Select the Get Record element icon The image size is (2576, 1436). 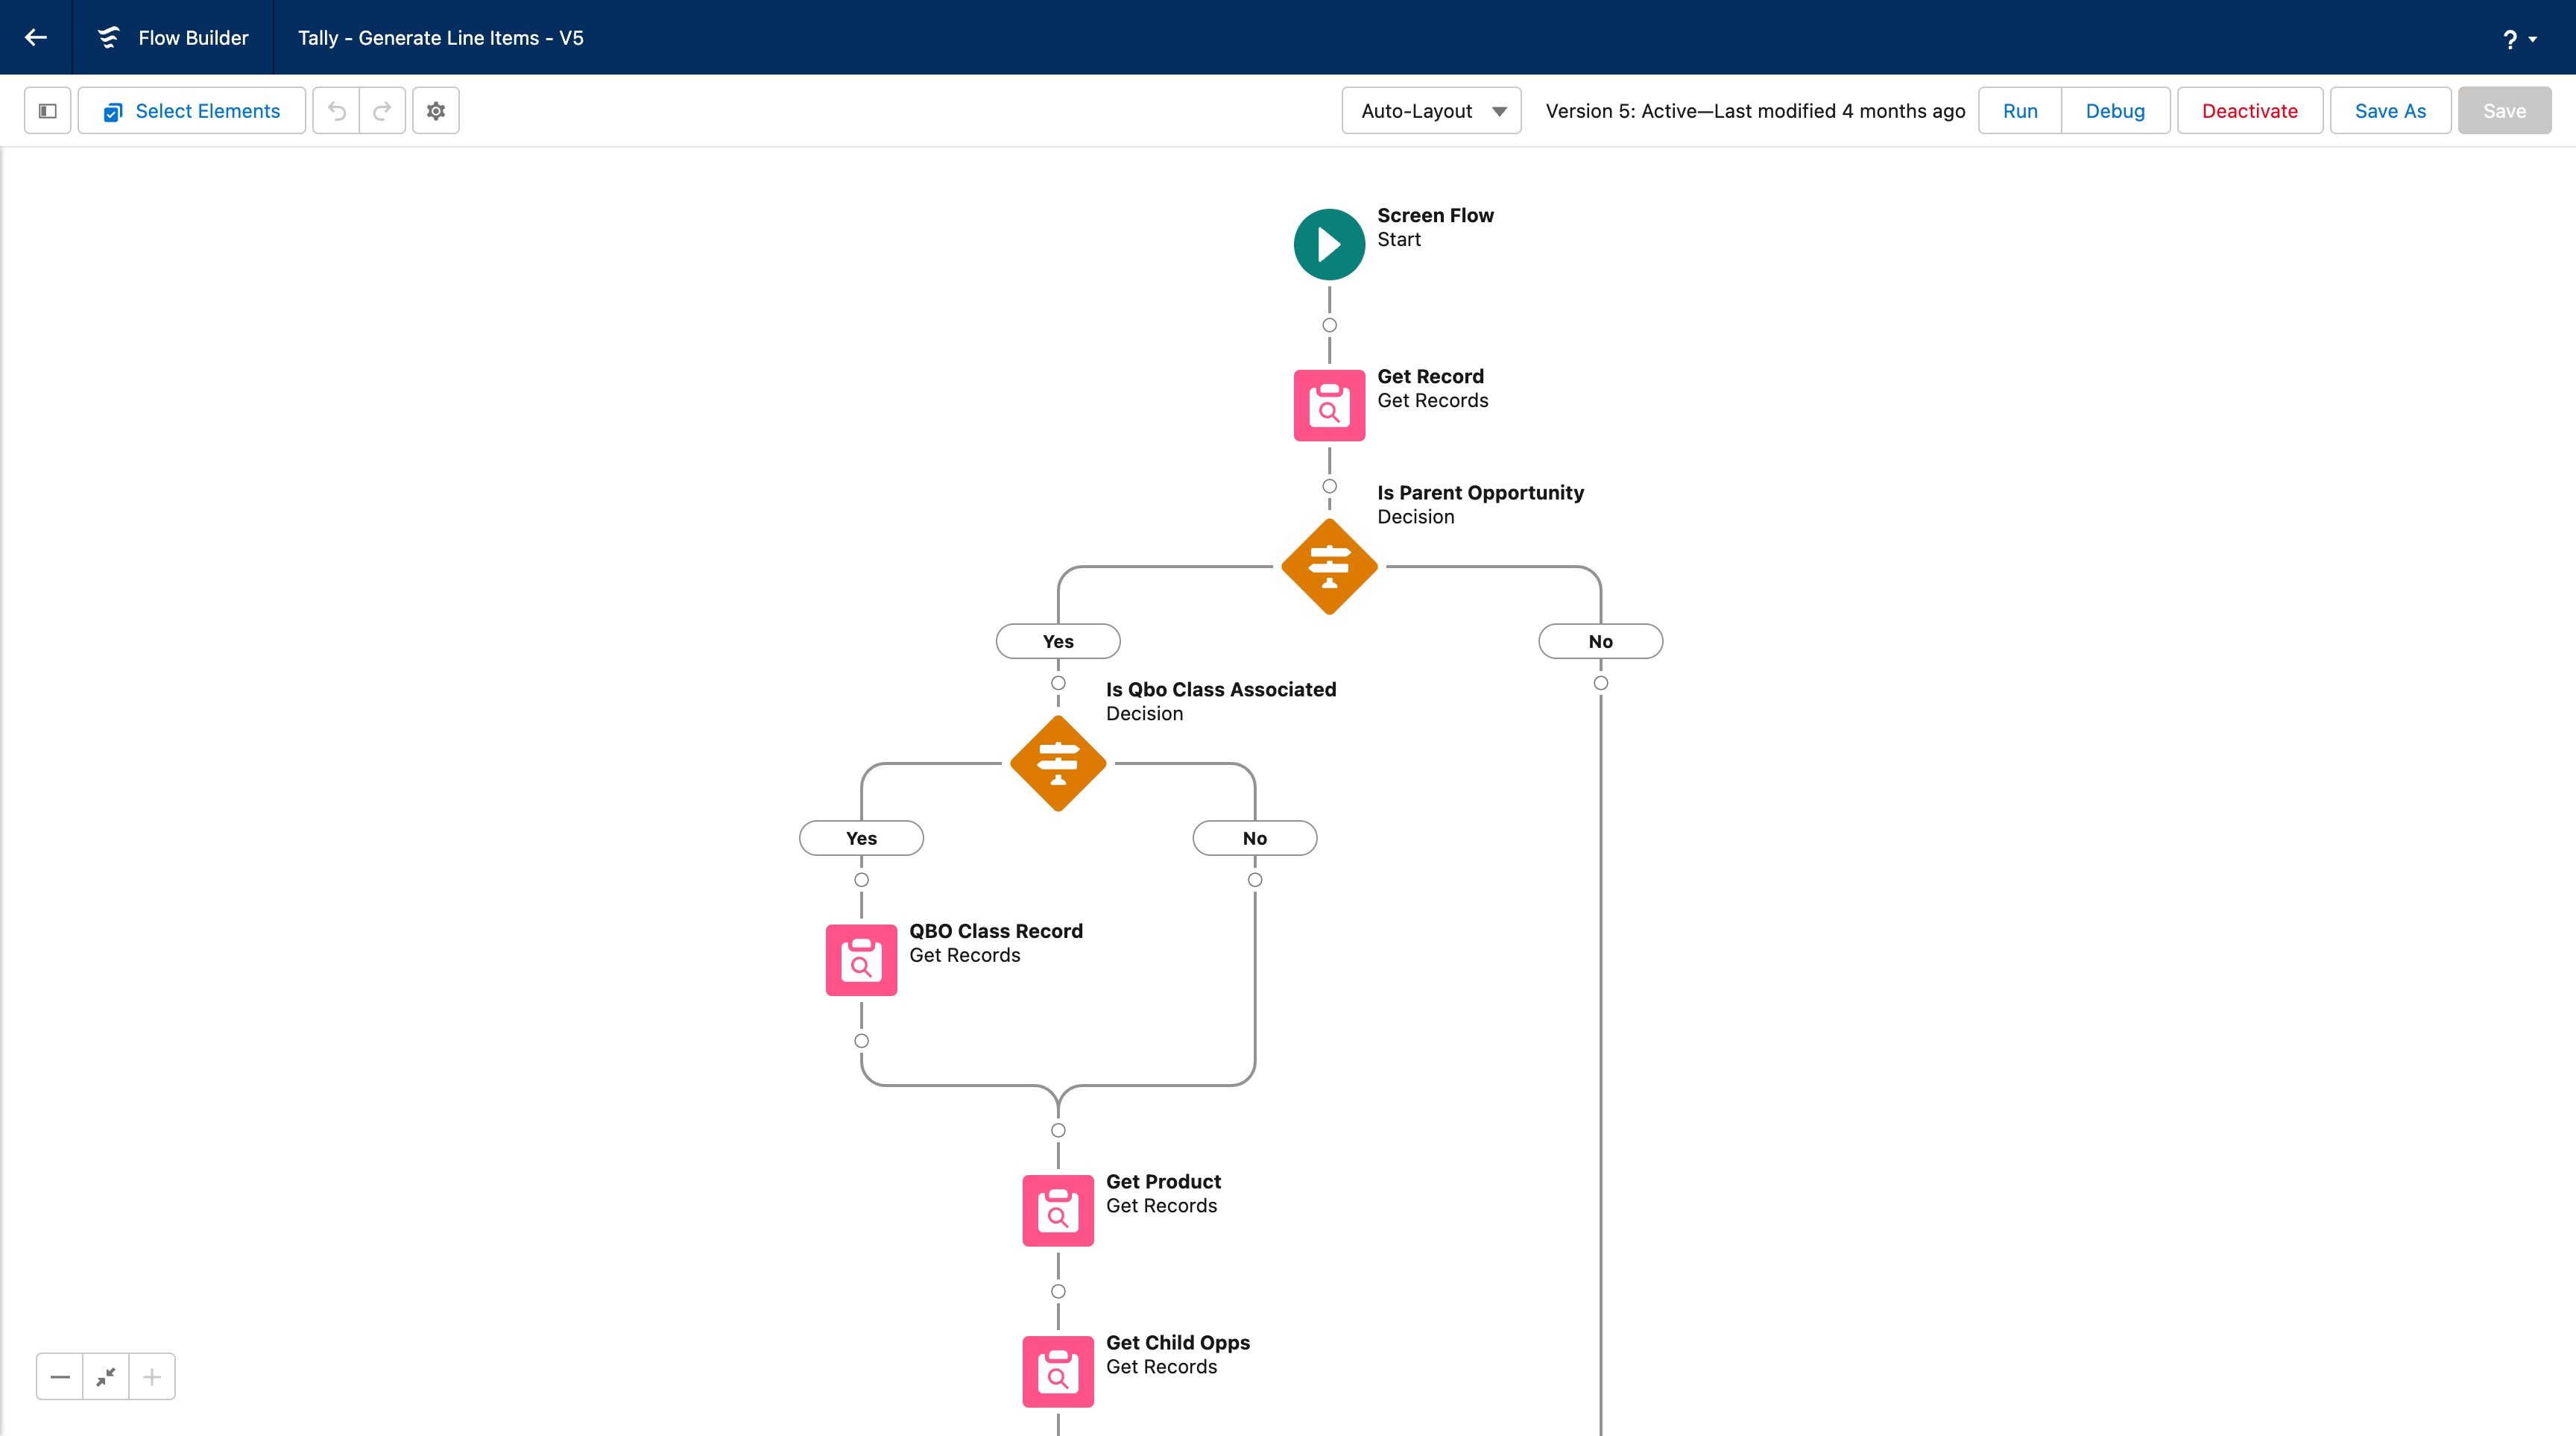point(1329,405)
